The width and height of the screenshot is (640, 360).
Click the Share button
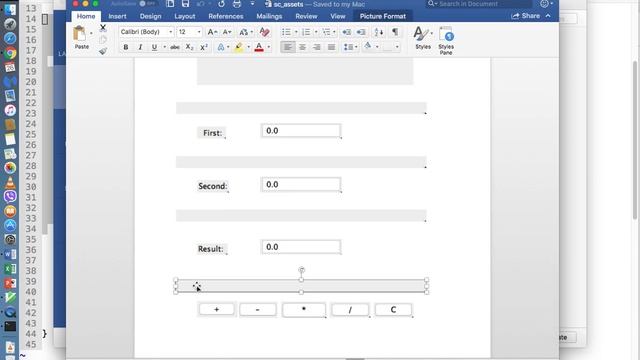(x=526, y=16)
